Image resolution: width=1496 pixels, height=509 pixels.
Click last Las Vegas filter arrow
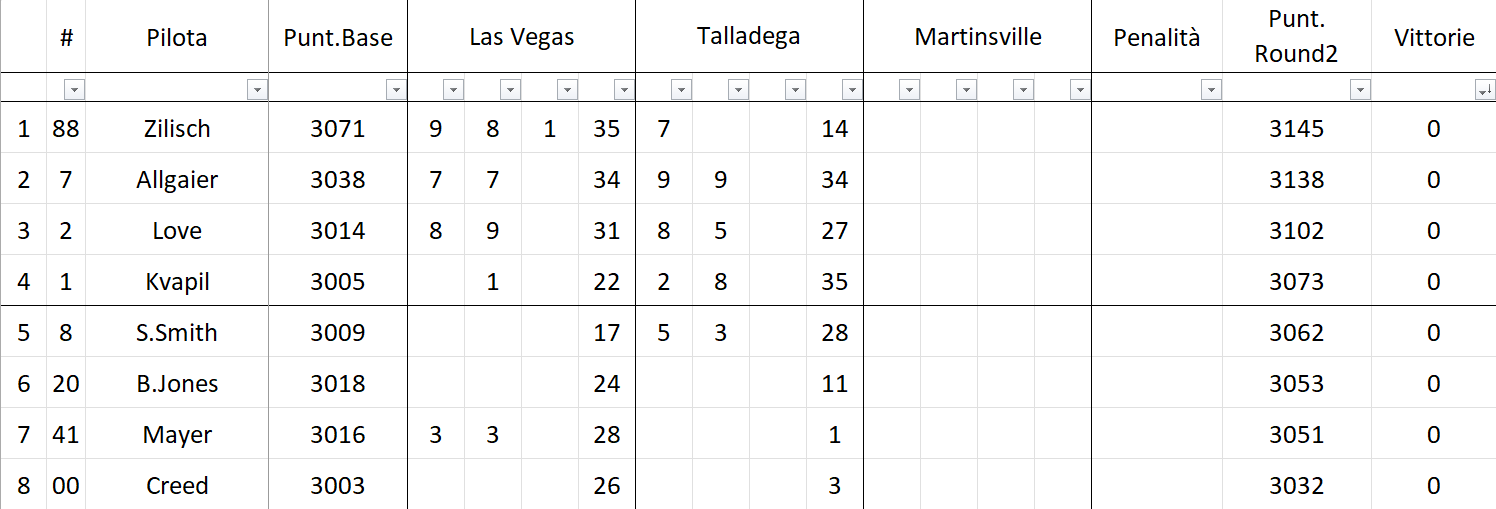click(624, 90)
